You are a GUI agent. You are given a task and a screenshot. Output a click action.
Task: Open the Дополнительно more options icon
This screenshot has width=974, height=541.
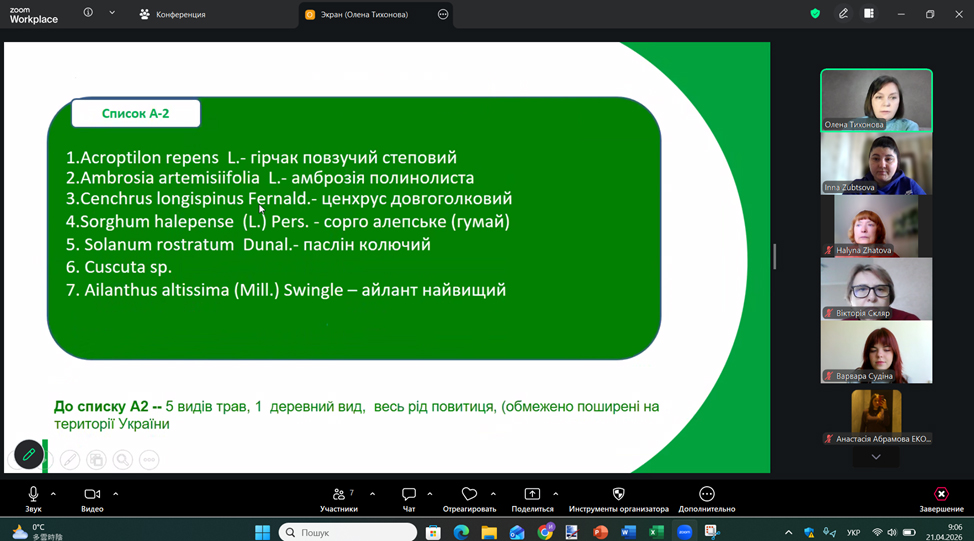click(x=706, y=495)
